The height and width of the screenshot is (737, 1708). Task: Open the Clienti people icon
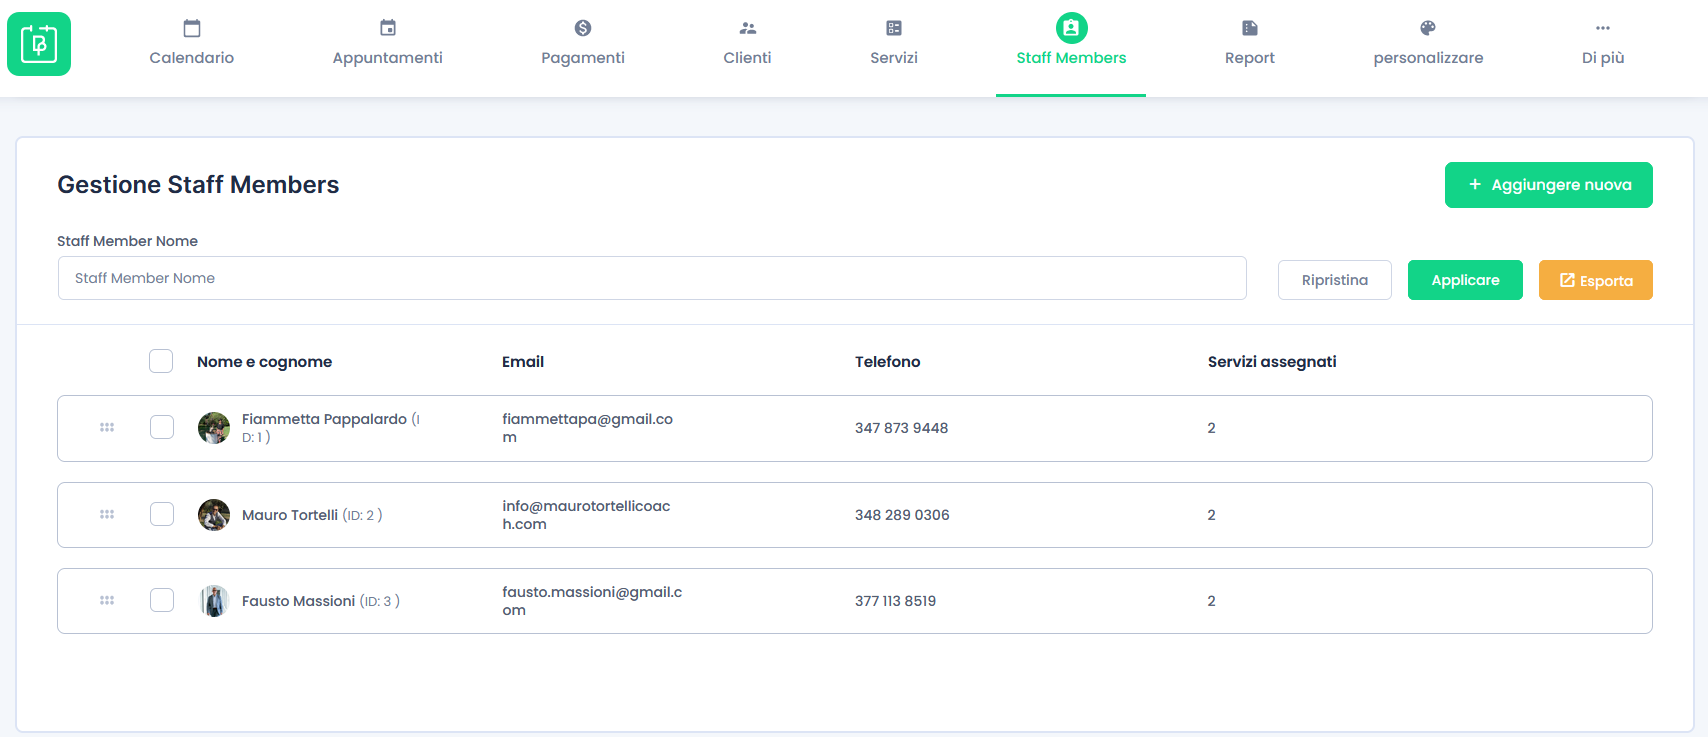tap(747, 28)
